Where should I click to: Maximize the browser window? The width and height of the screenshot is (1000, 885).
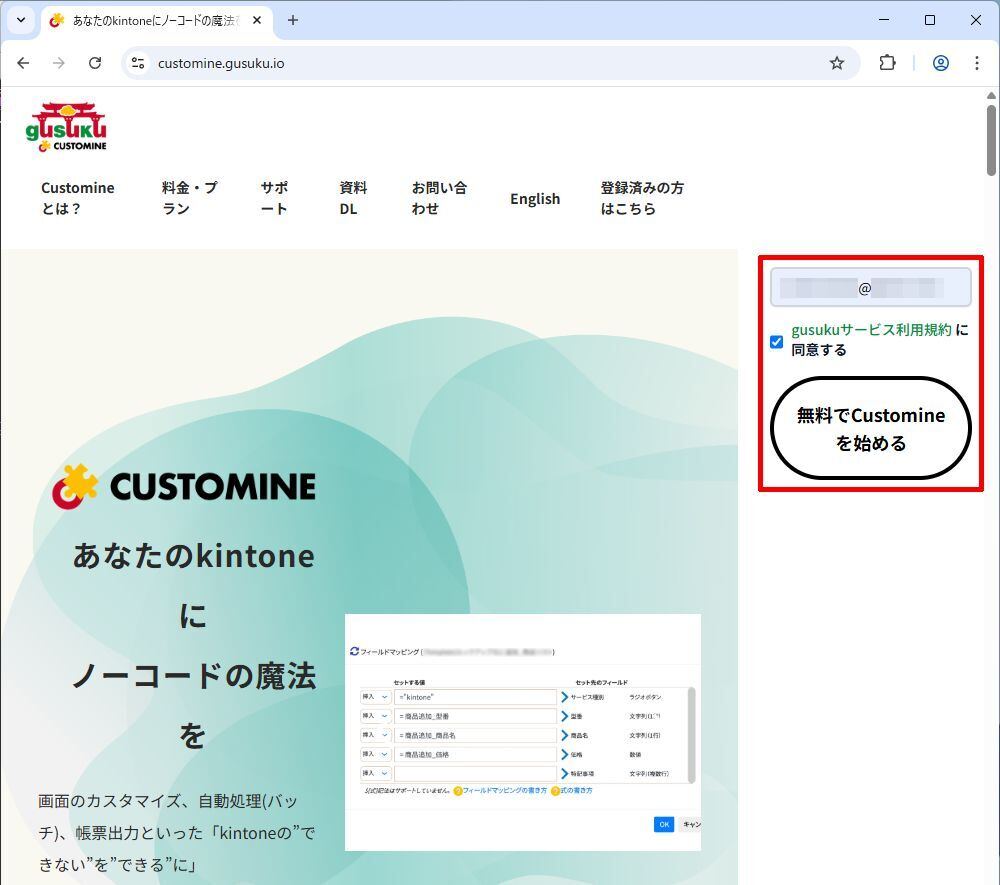[x=930, y=20]
